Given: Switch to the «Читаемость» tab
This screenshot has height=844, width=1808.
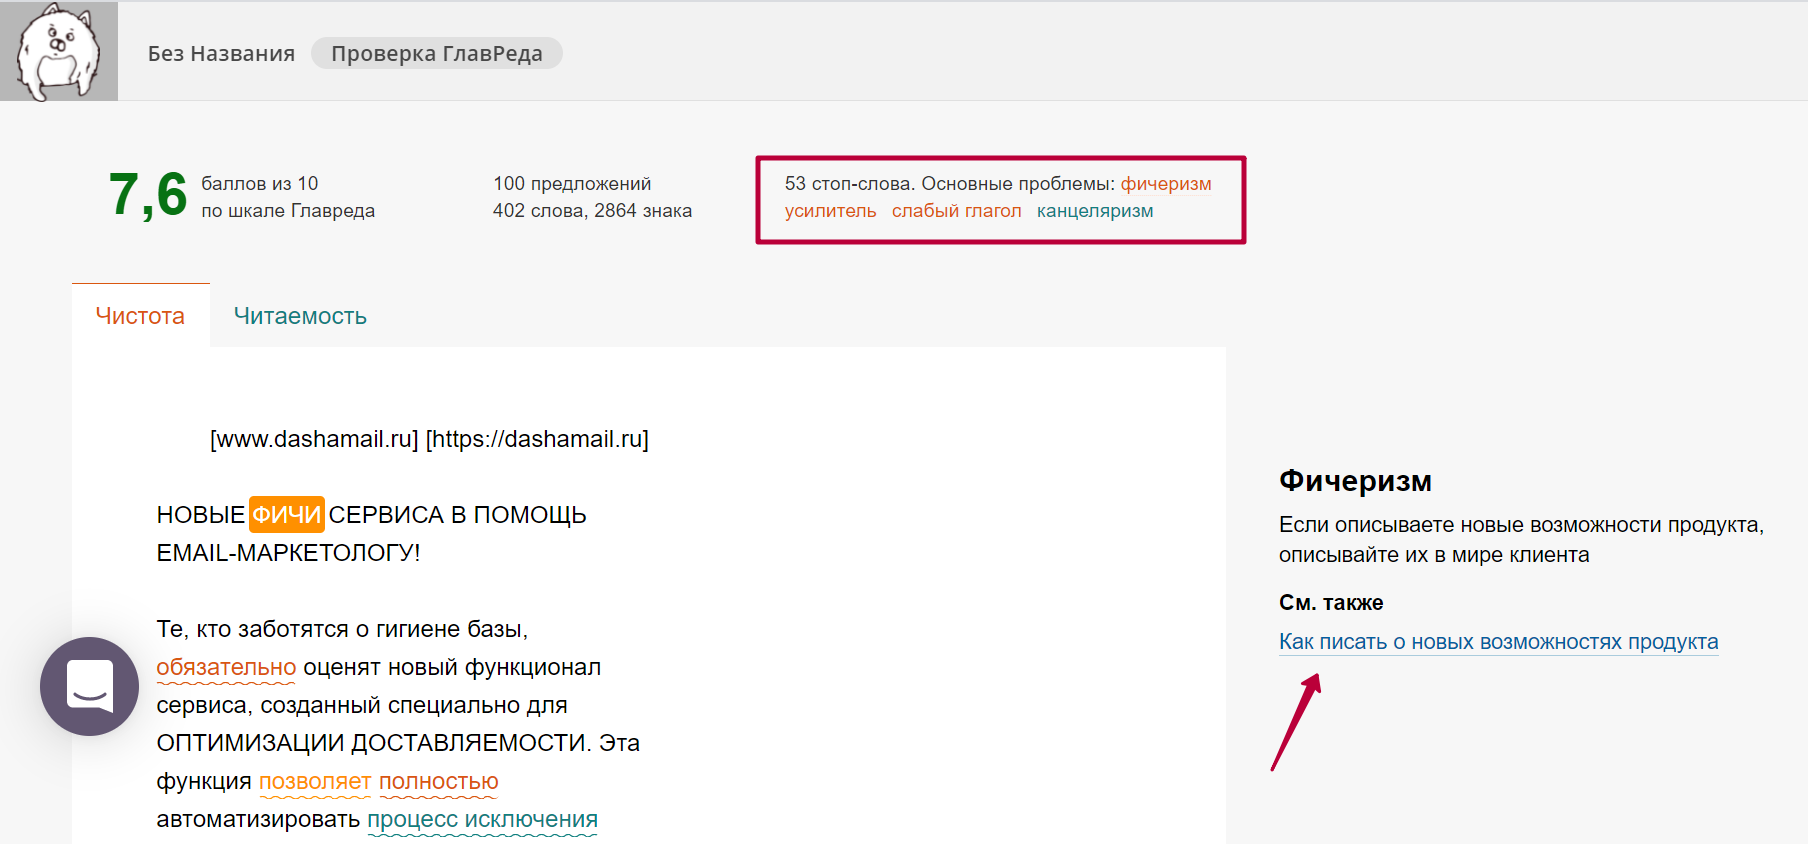Looking at the screenshot, I should tap(300, 316).
